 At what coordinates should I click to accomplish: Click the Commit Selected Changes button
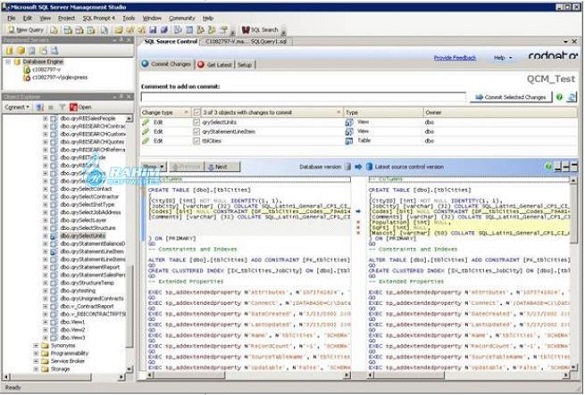point(510,97)
